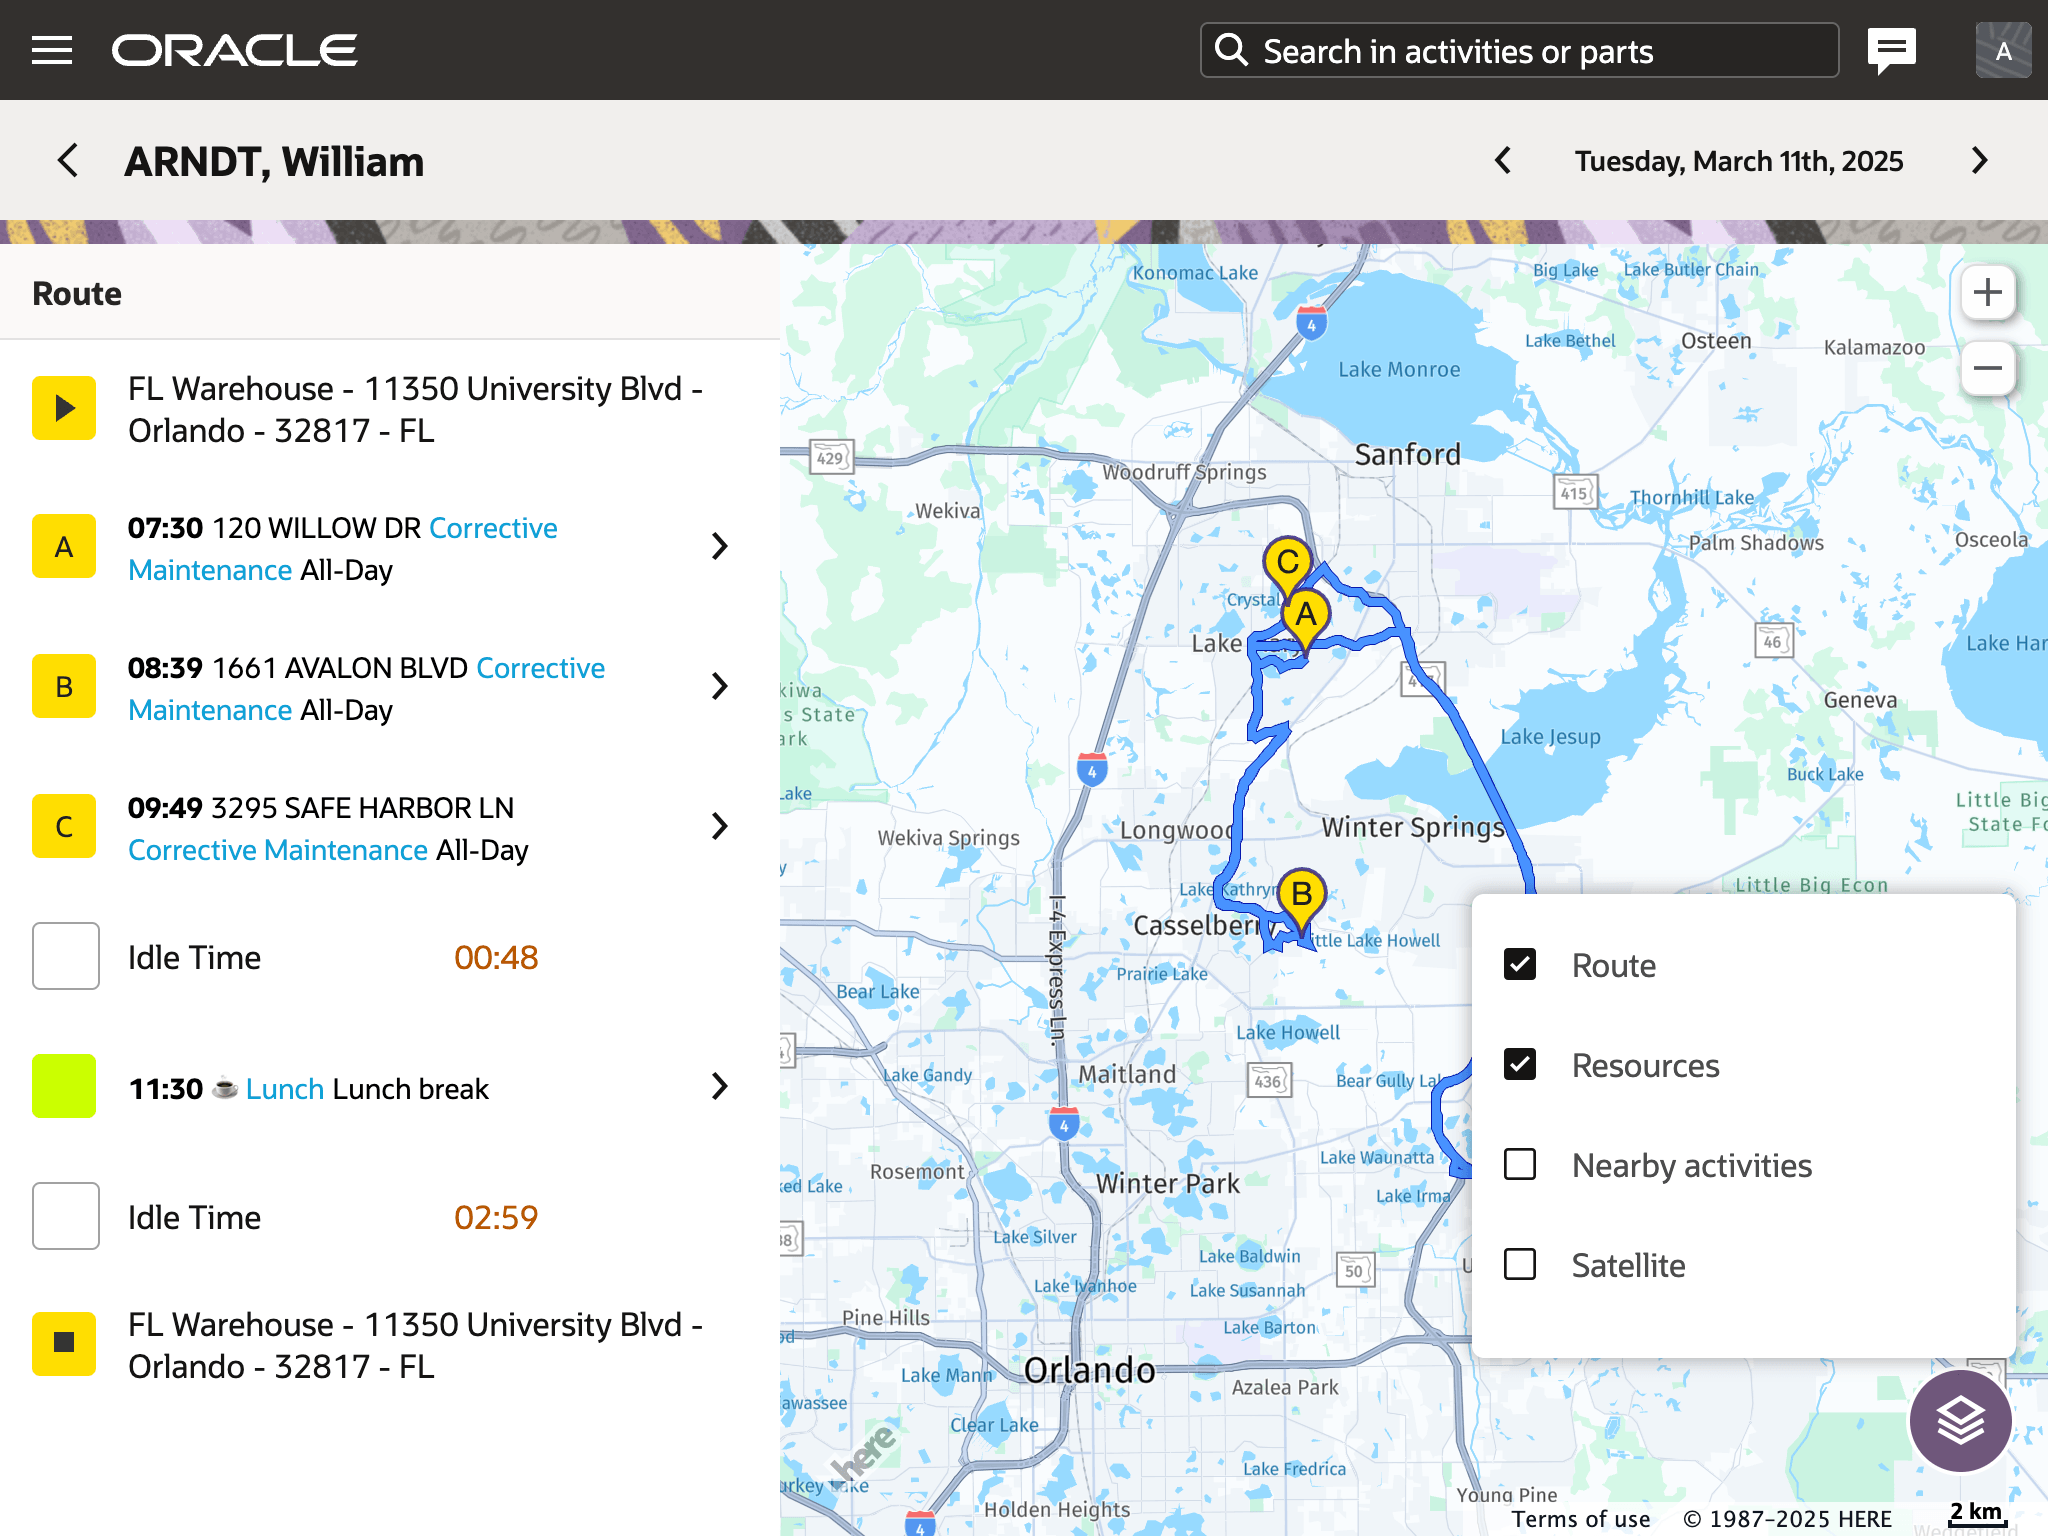Go back using arrow beside ARNDT, William
Screen dimensions: 2048x1536
tap(68, 161)
